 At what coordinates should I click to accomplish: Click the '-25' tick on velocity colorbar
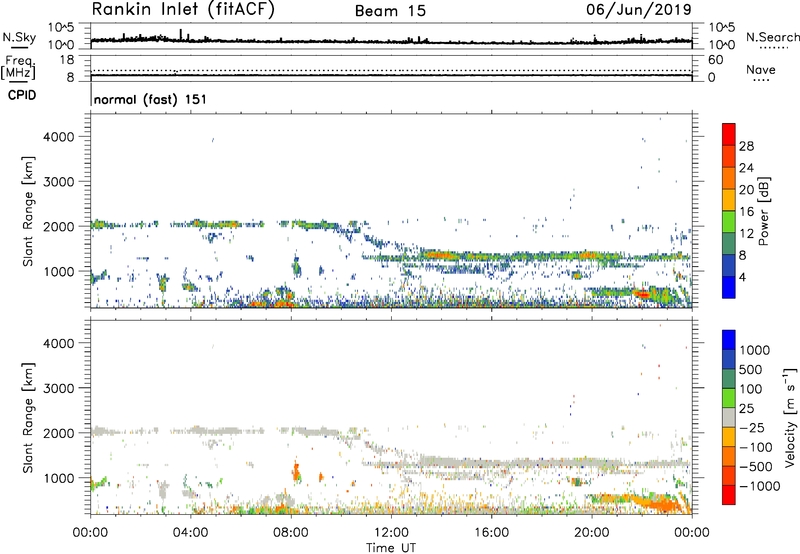(752, 428)
